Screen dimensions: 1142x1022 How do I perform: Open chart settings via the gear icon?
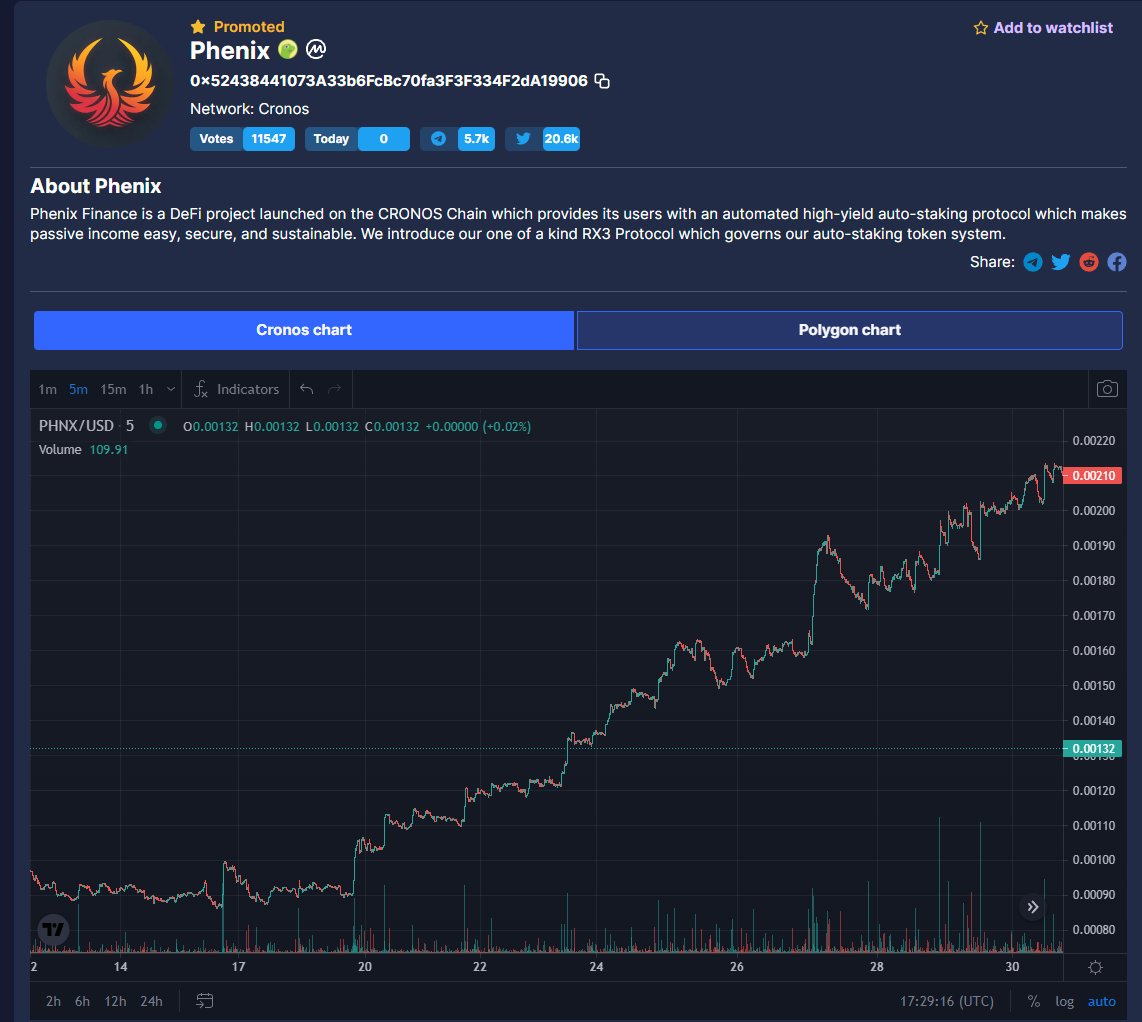[x=1096, y=966]
